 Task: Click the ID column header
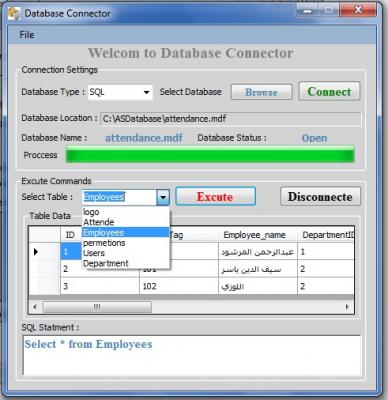tap(71, 235)
